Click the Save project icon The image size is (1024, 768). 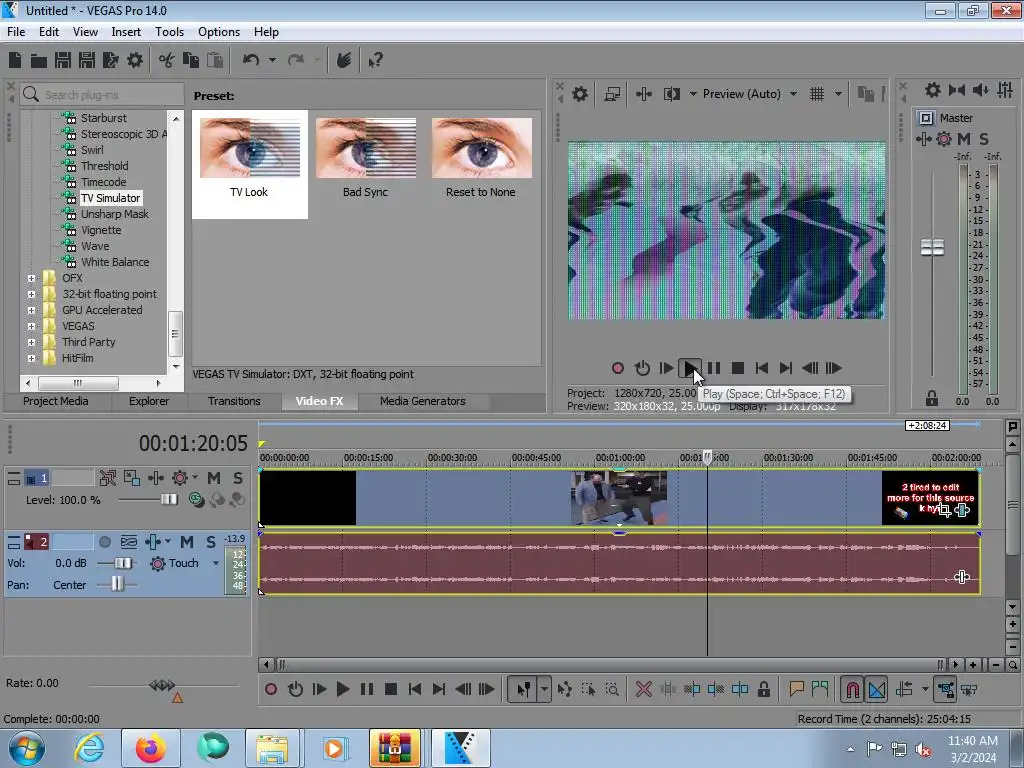(x=63, y=60)
